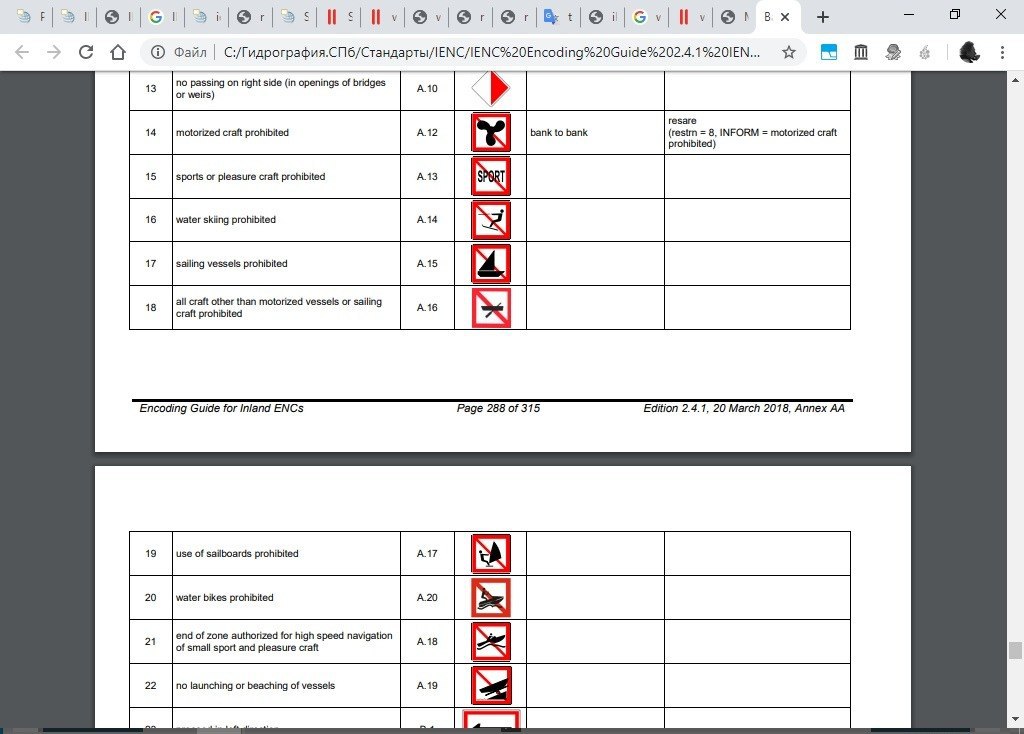Click the code cell 'A.15'
Screen dimensions: 1024x734
pos(427,264)
